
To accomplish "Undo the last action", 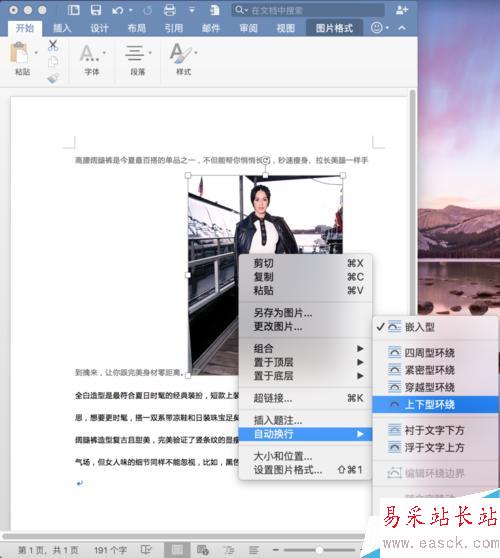I will point(118,10).
